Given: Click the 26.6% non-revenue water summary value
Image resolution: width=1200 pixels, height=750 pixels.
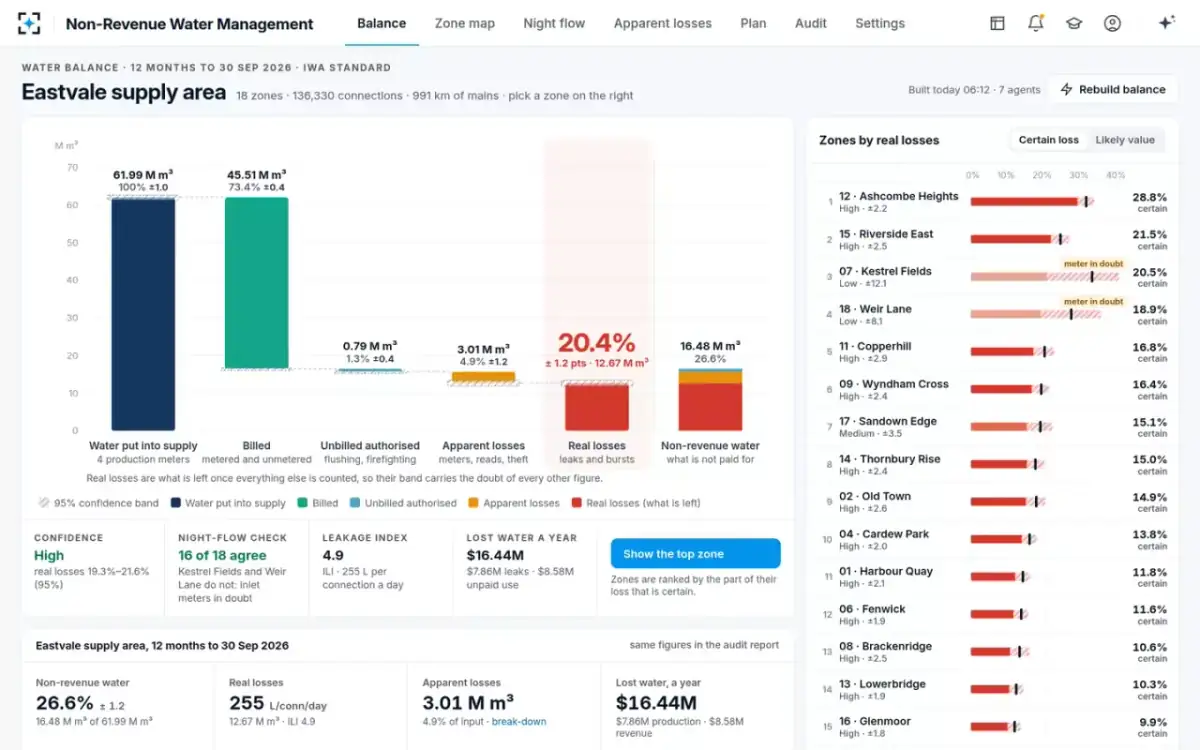Looking at the screenshot, I should coord(65,702).
